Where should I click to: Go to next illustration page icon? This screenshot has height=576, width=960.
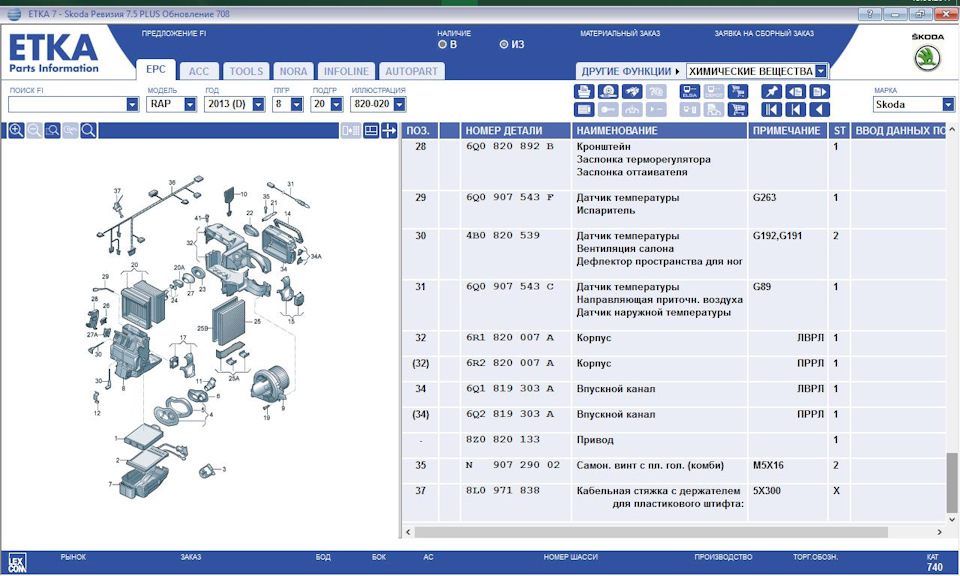click(x=820, y=92)
